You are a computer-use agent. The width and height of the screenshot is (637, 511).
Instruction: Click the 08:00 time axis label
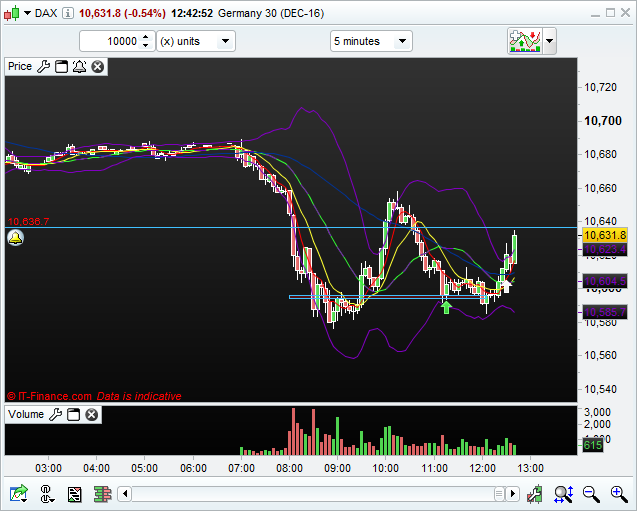tap(289, 468)
